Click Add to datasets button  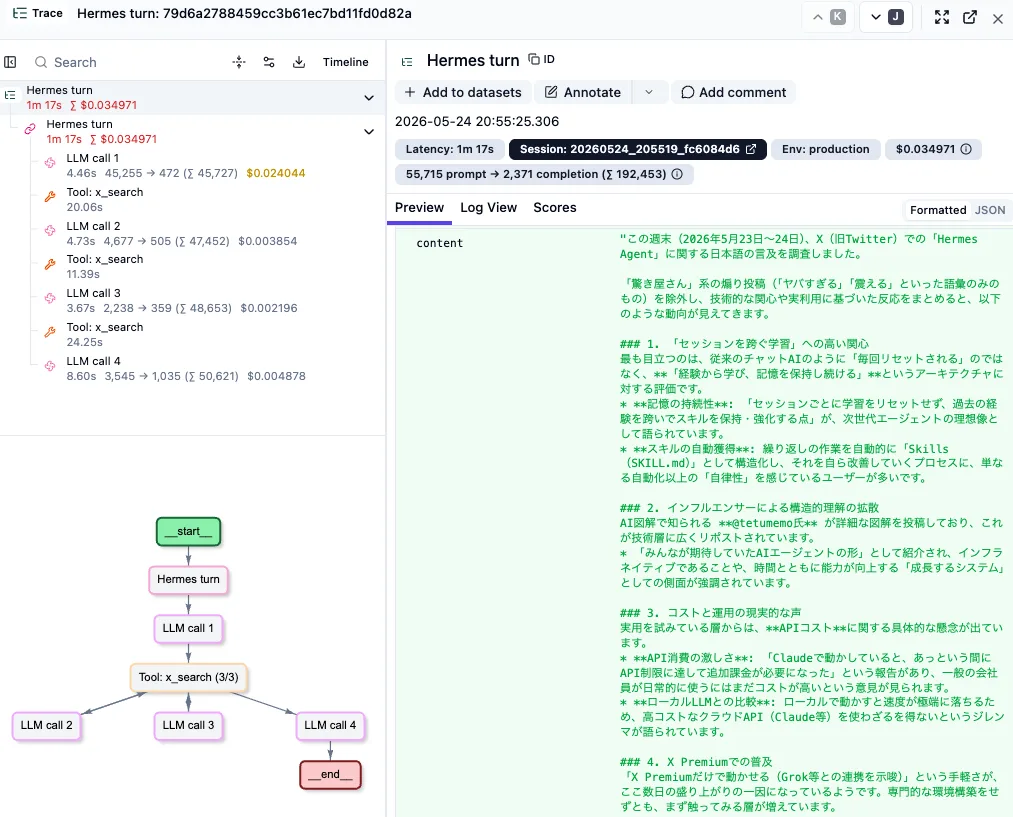coord(463,92)
